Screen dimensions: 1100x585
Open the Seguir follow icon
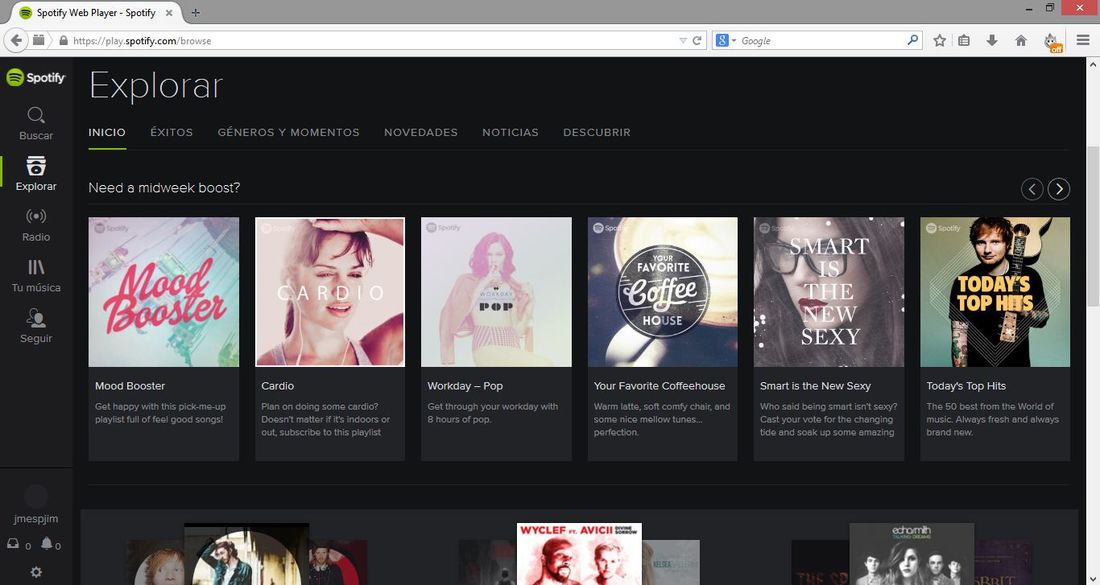(x=36, y=318)
